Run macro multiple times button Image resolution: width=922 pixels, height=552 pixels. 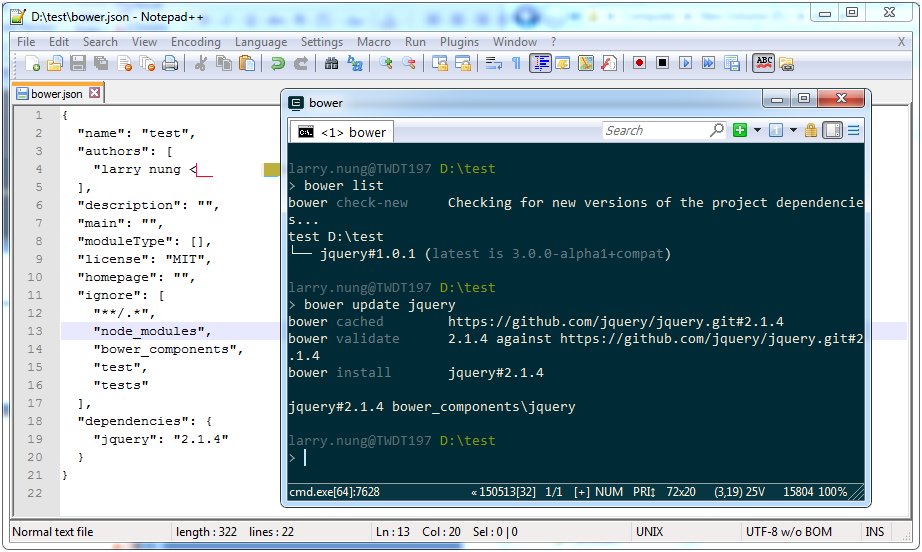pos(709,63)
